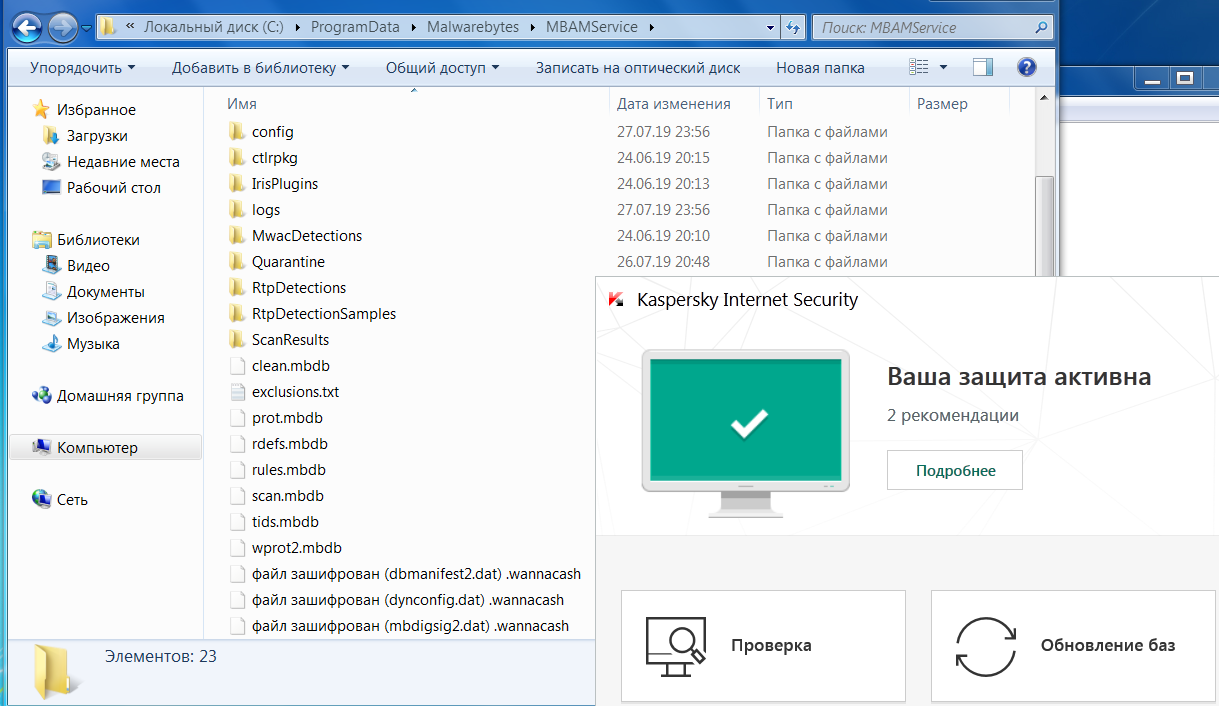Select 'Библиотеки' in navigation pane

click(x=98, y=240)
